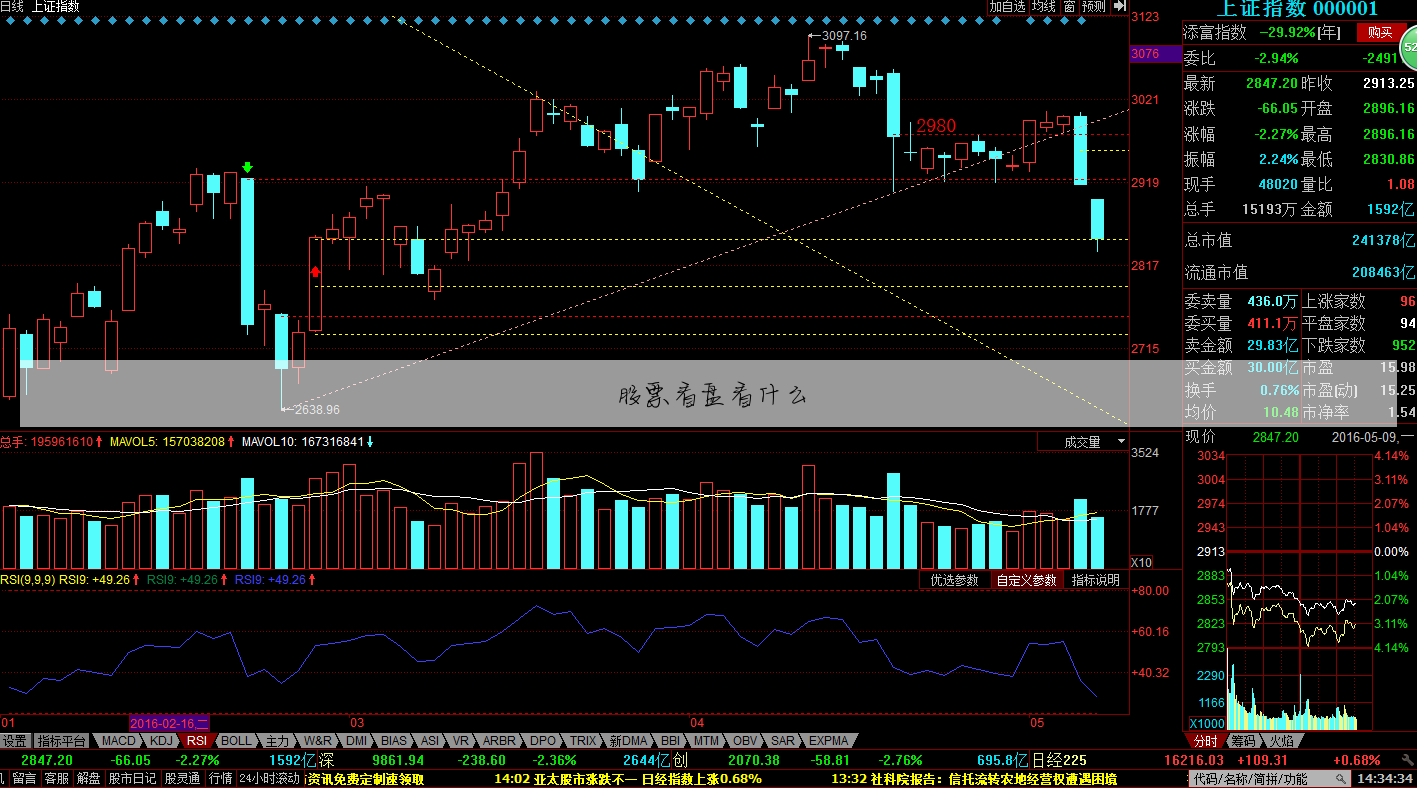Switch to the BOLL indicator tab
The width and height of the screenshot is (1417, 788).
(x=236, y=741)
